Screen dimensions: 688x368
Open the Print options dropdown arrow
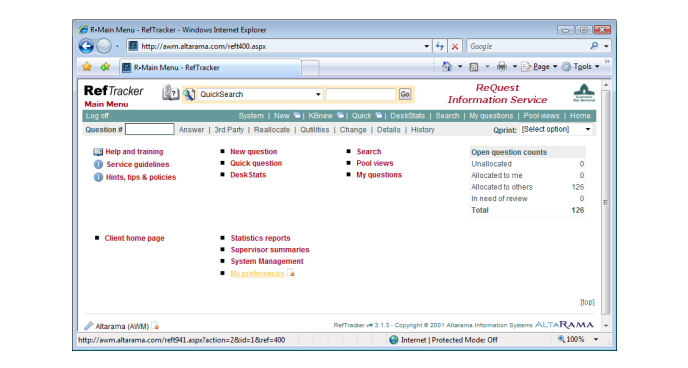click(x=515, y=67)
